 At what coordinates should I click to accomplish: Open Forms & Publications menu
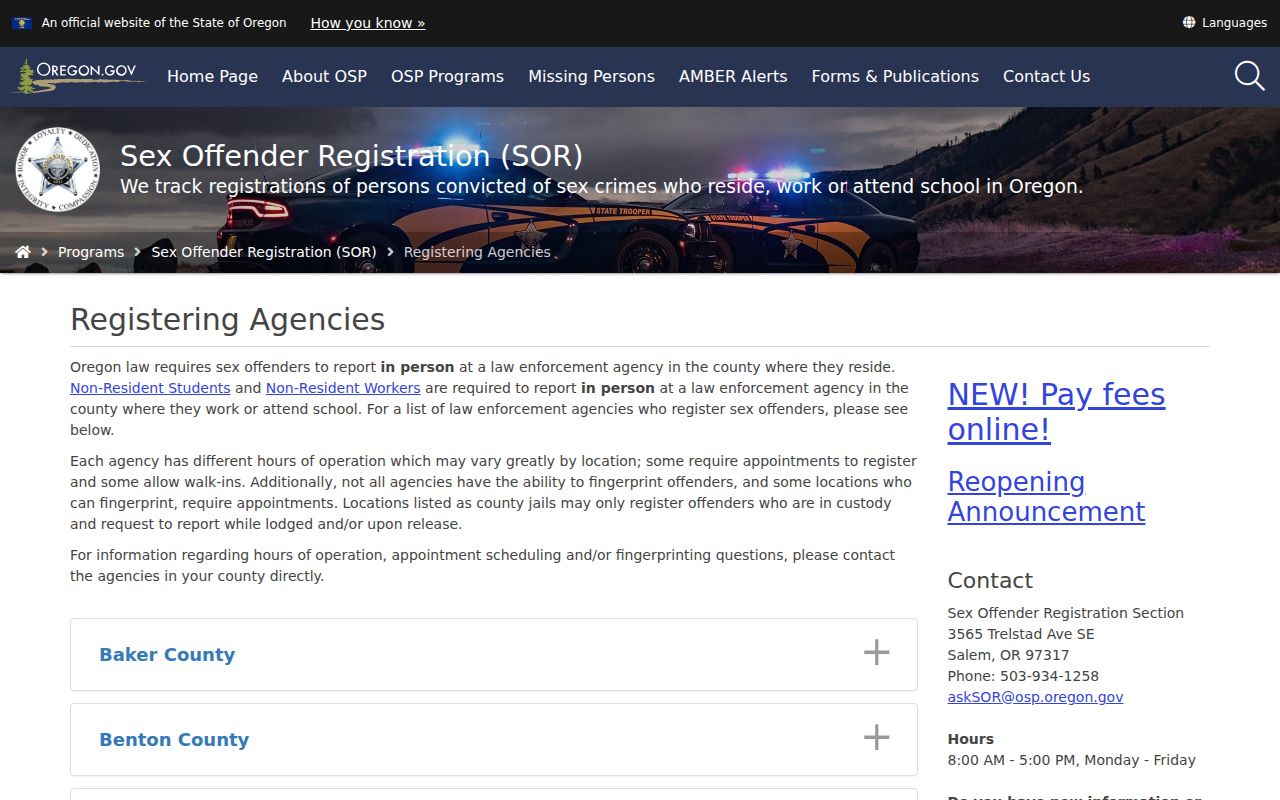pos(895,76)
